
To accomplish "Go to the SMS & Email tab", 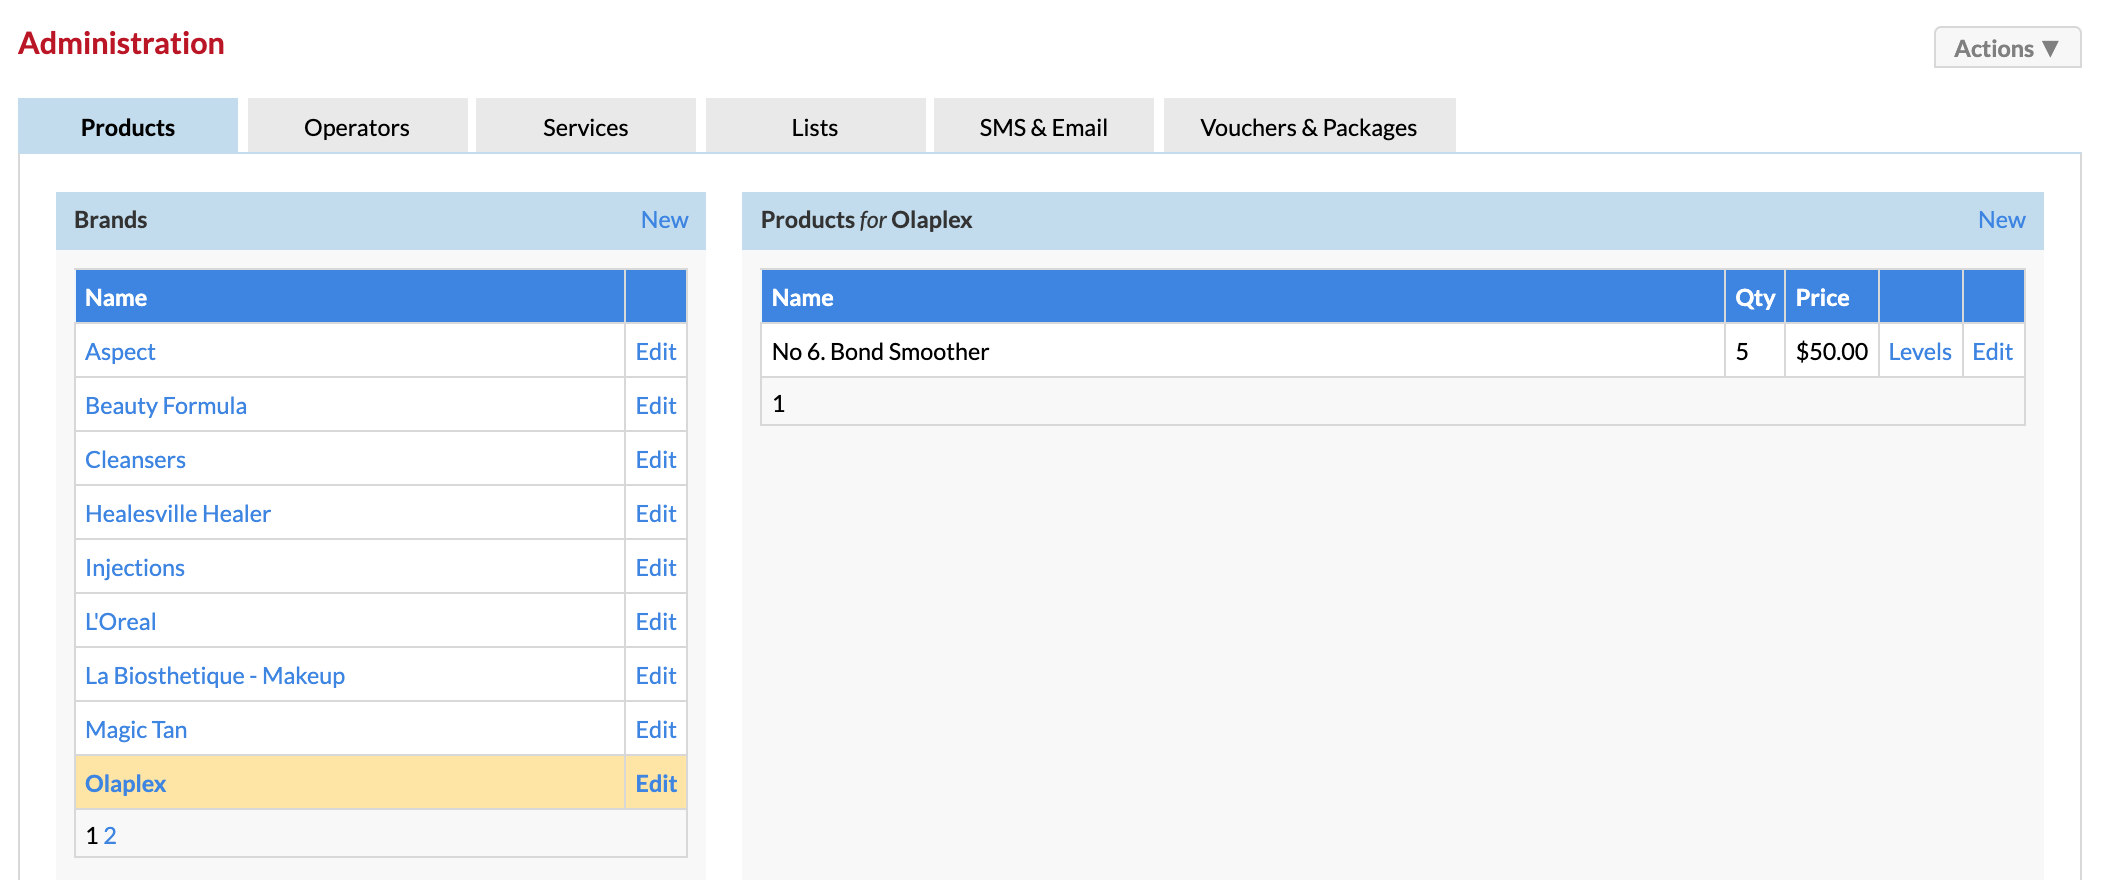I will coord(1043,127).
